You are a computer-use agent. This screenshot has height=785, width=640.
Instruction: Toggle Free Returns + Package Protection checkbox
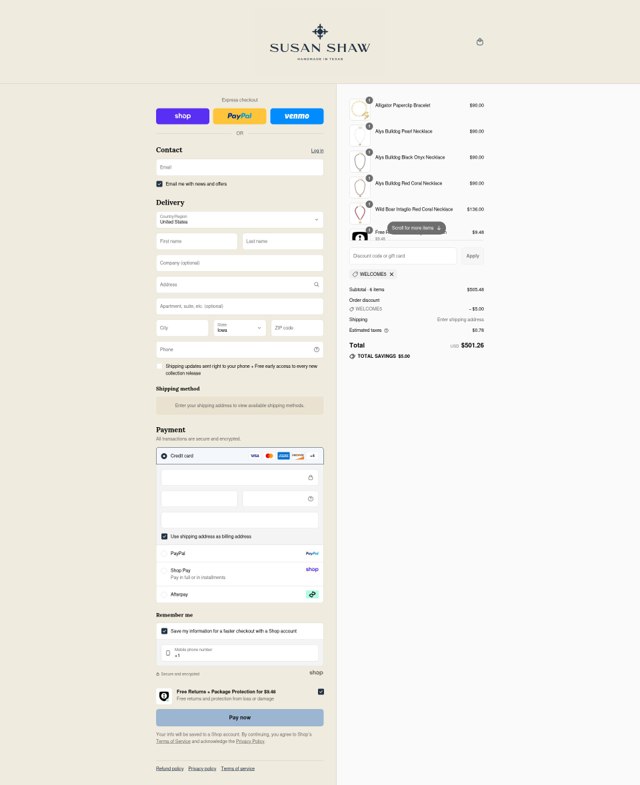click(321, 692)
